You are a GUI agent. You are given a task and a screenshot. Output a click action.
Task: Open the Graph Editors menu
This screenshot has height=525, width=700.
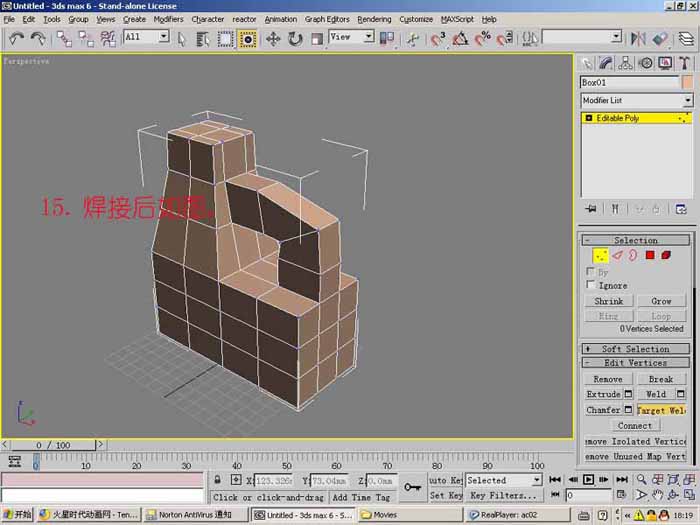(327, 19)
